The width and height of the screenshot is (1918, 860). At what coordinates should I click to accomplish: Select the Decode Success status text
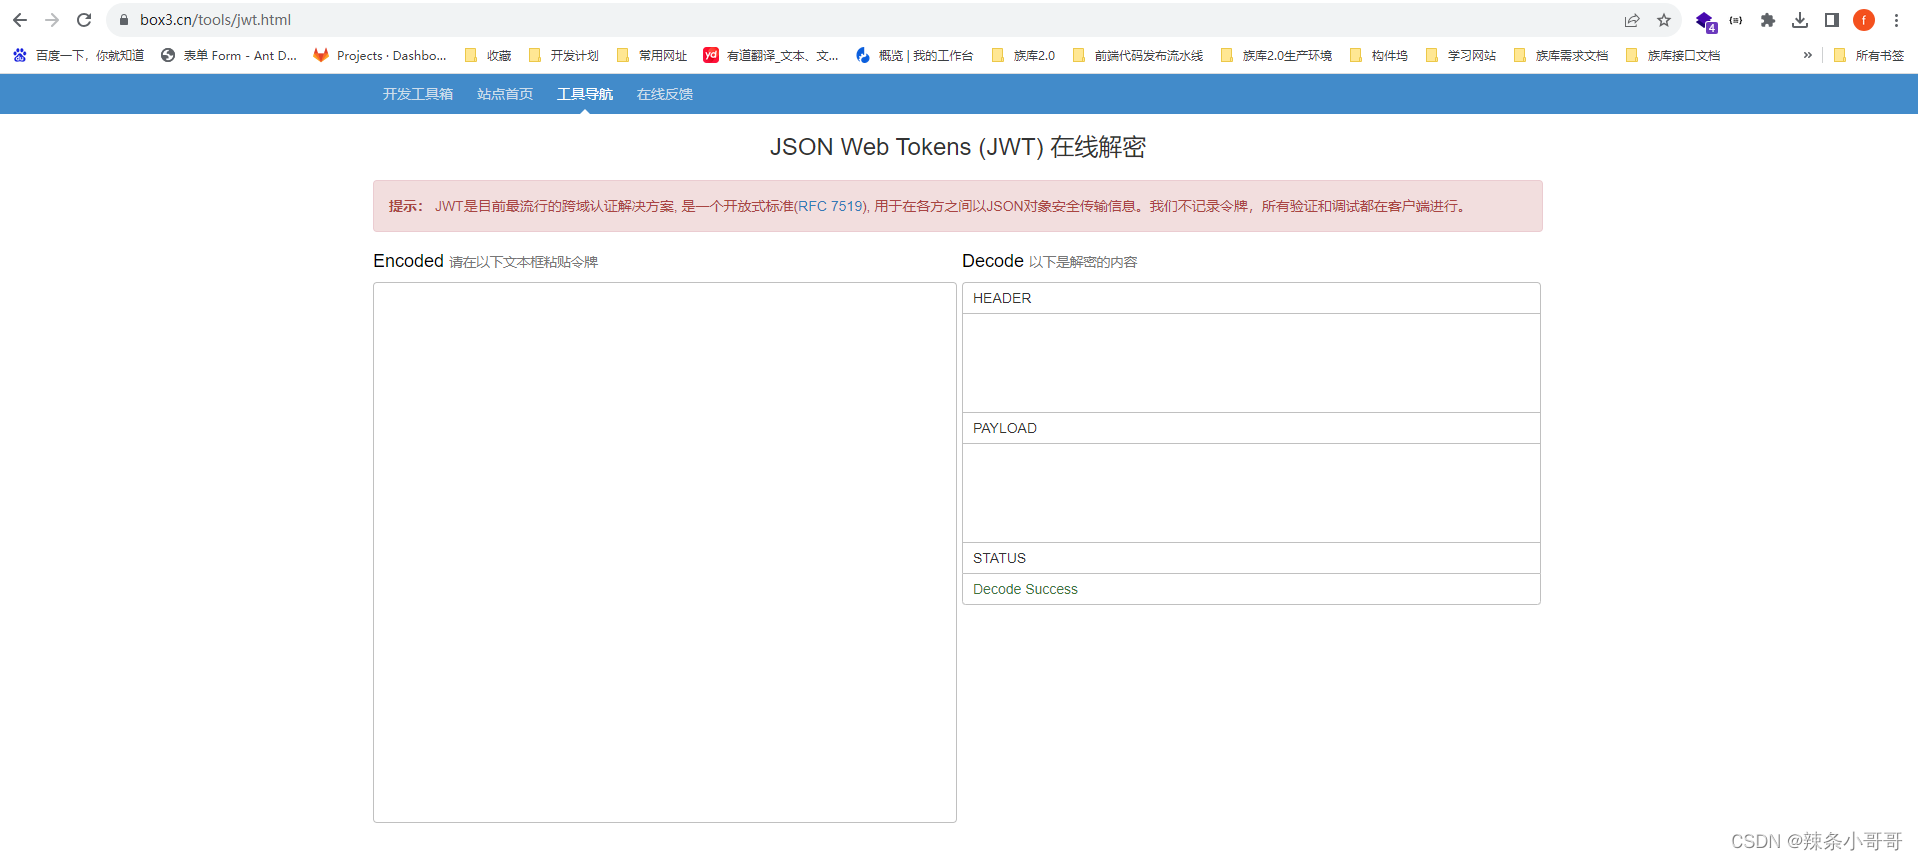pos(1025,589)
